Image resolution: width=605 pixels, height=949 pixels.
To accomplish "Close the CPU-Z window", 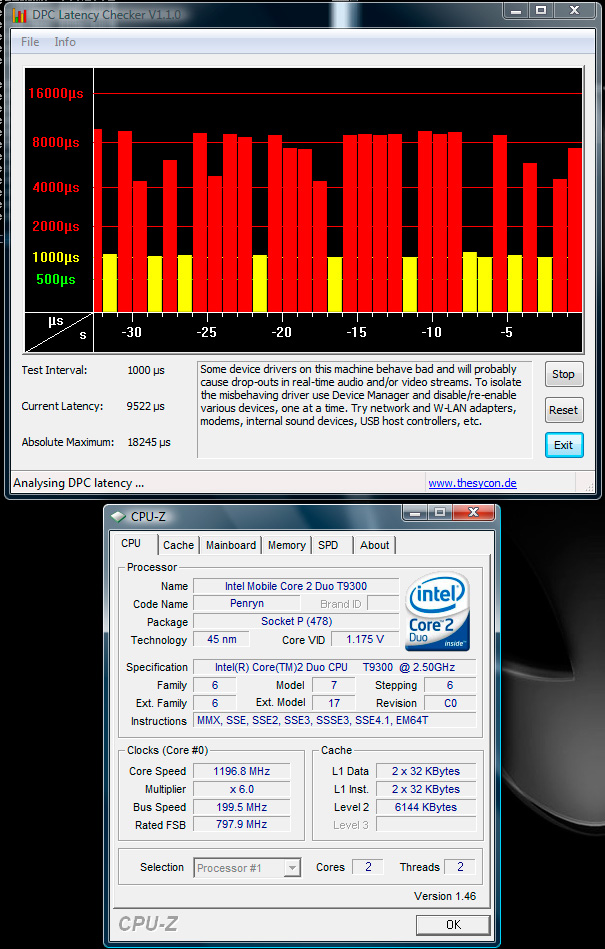I will tap(473, 513).
